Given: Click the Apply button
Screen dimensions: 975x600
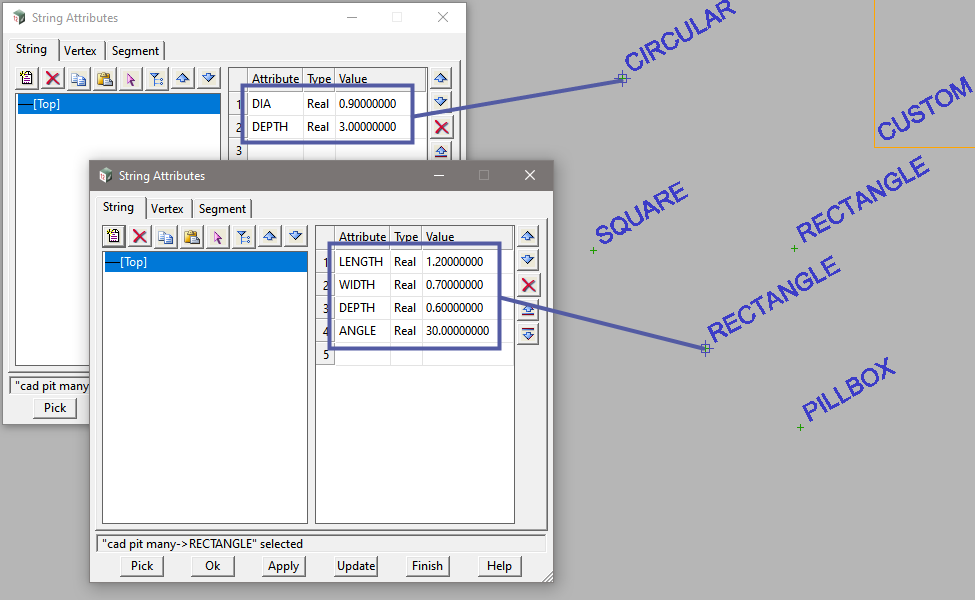Looking at the screenshot, I should [x=284, y=566].
